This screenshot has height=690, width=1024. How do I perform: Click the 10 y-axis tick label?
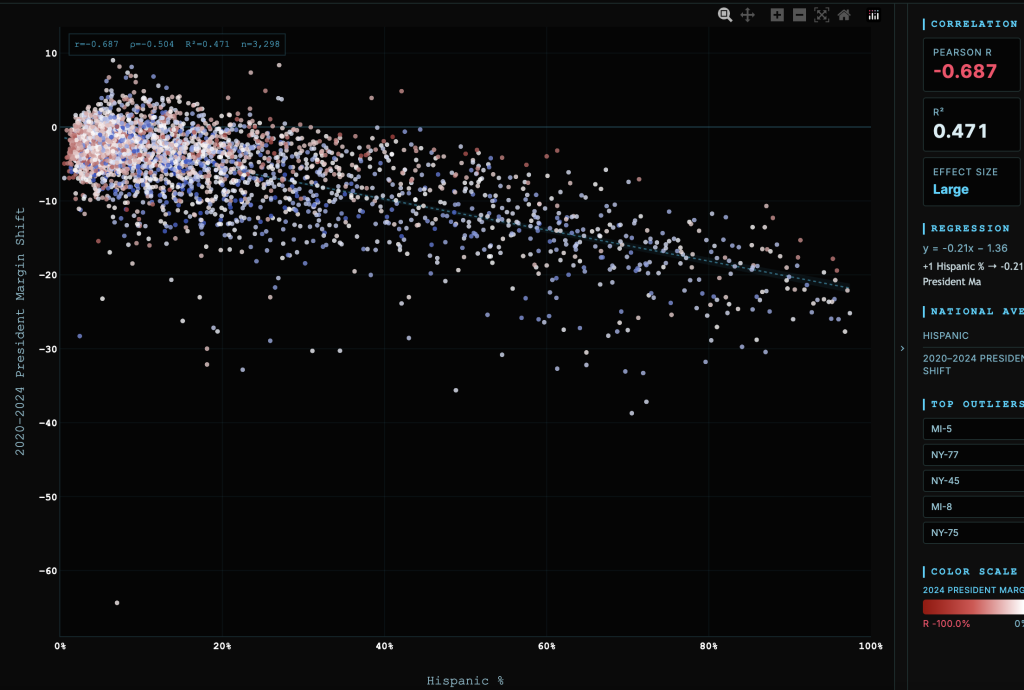51,54
